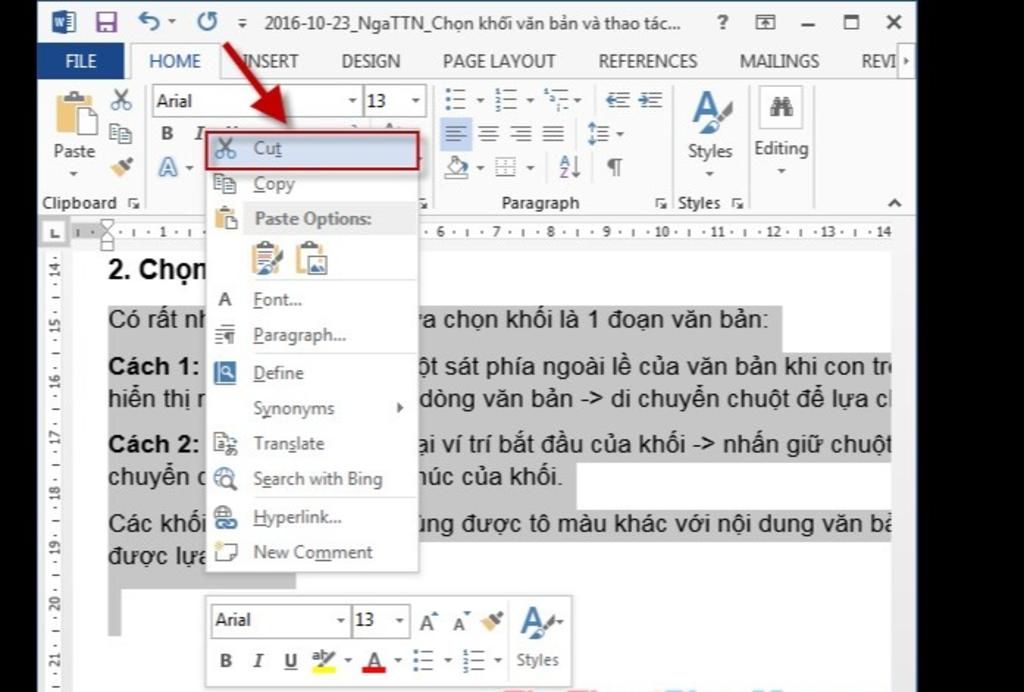The height and width of the screenshot is (692, 1024).
Task: Click the Save icon in the title bar
Action: [106, 23]
